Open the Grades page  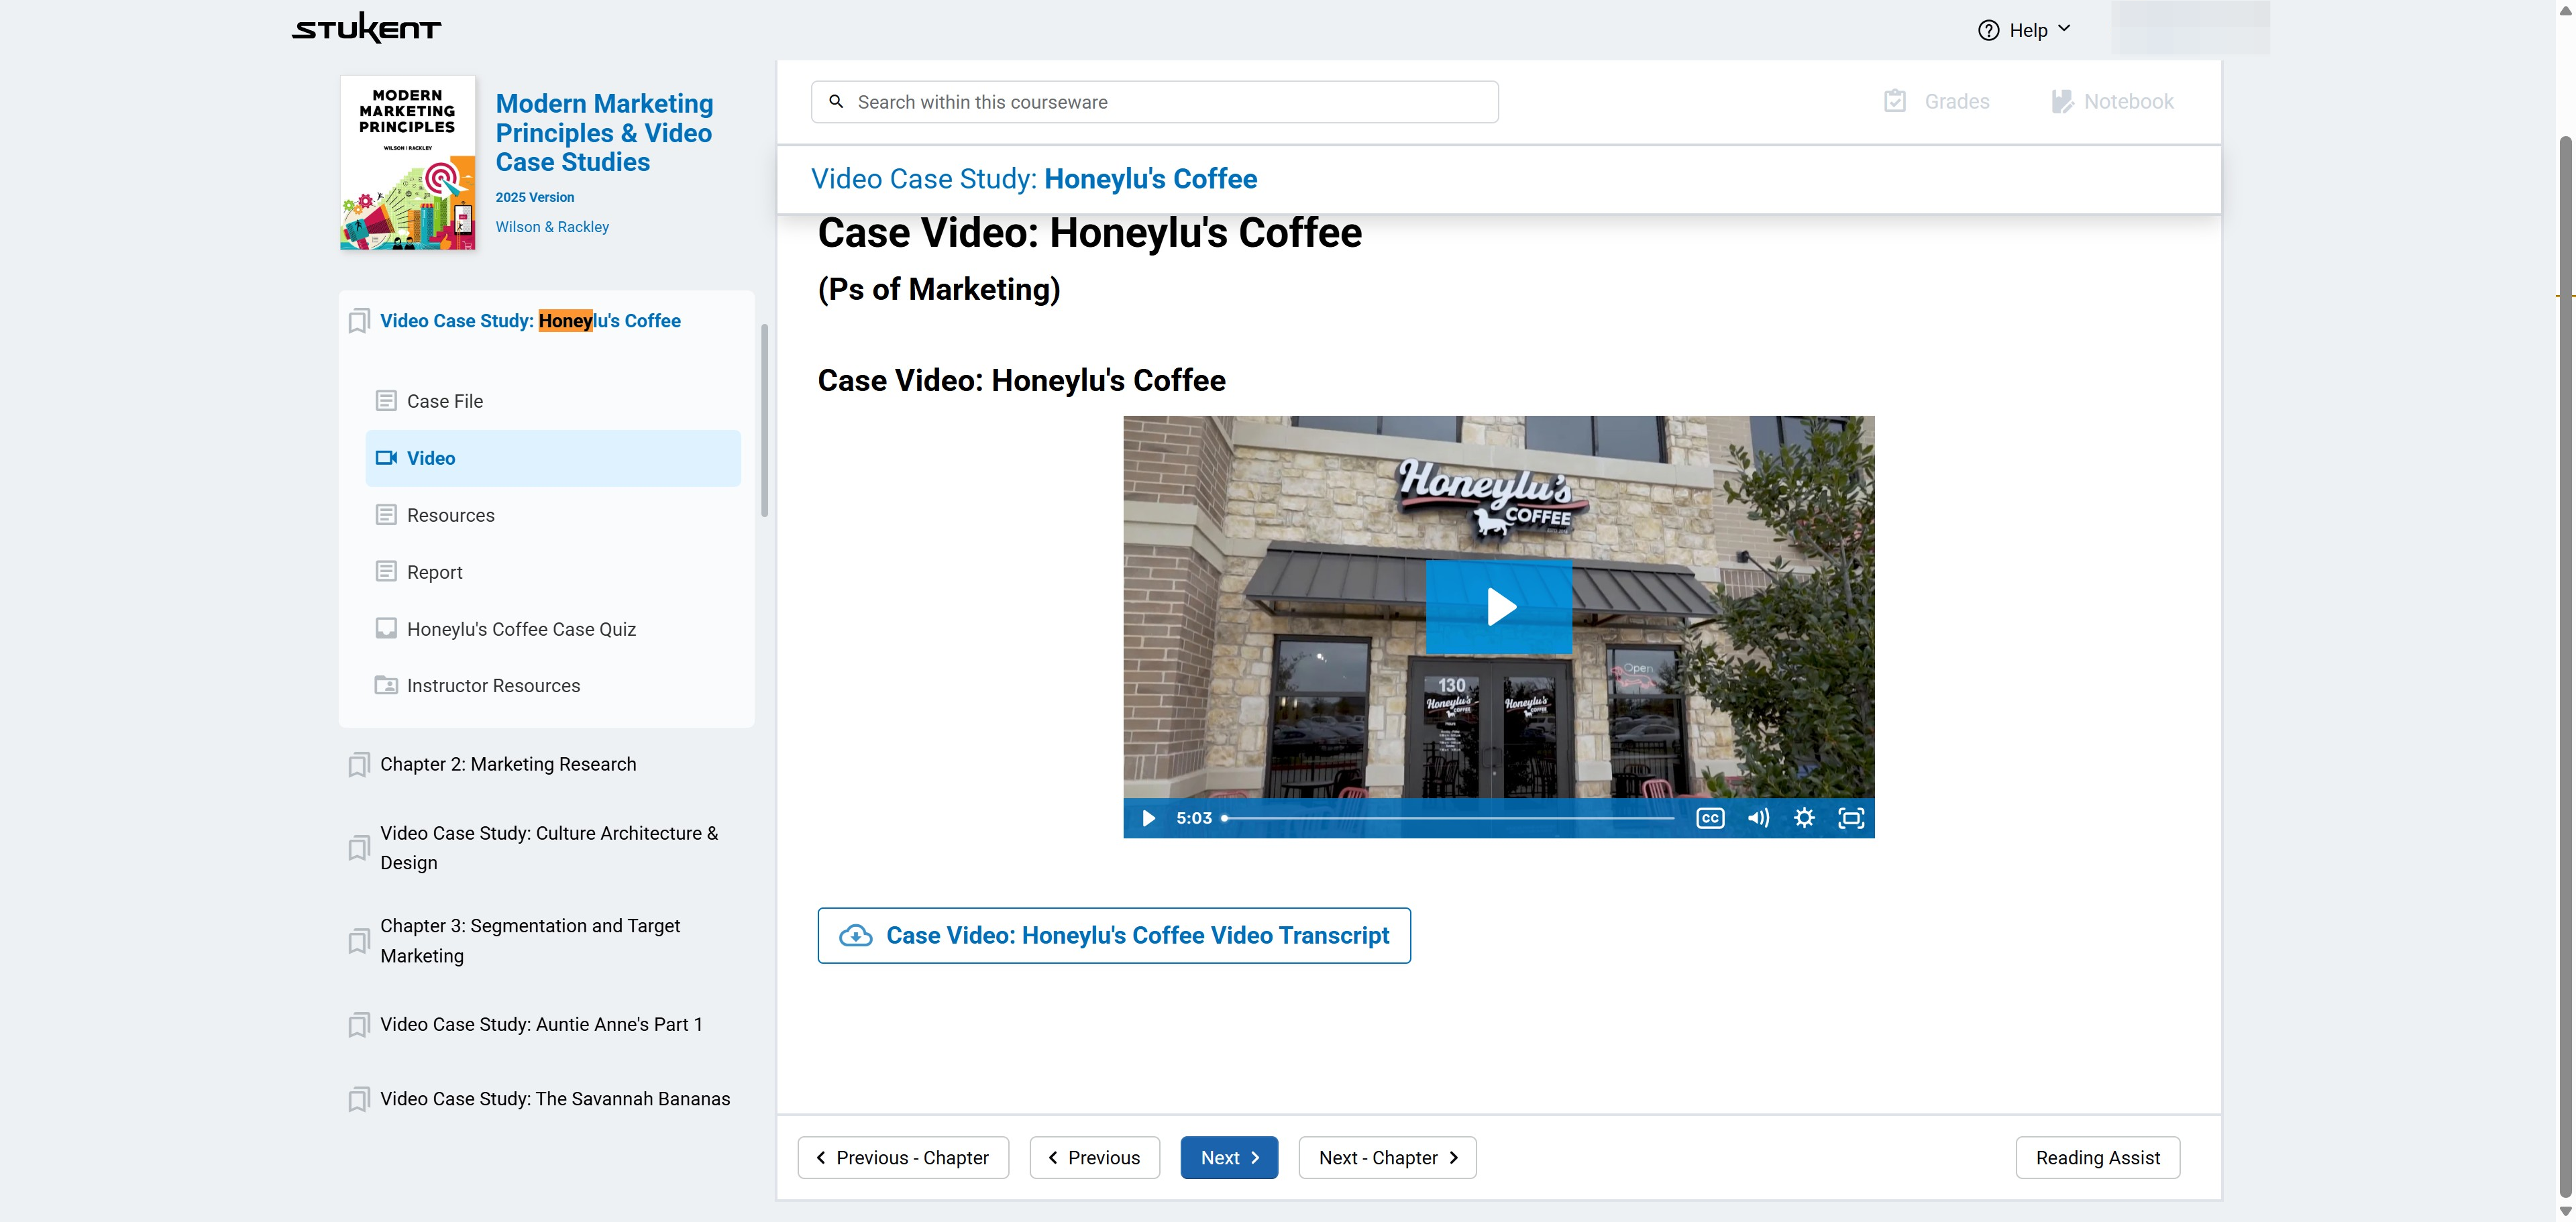[x=1936, y=101]
